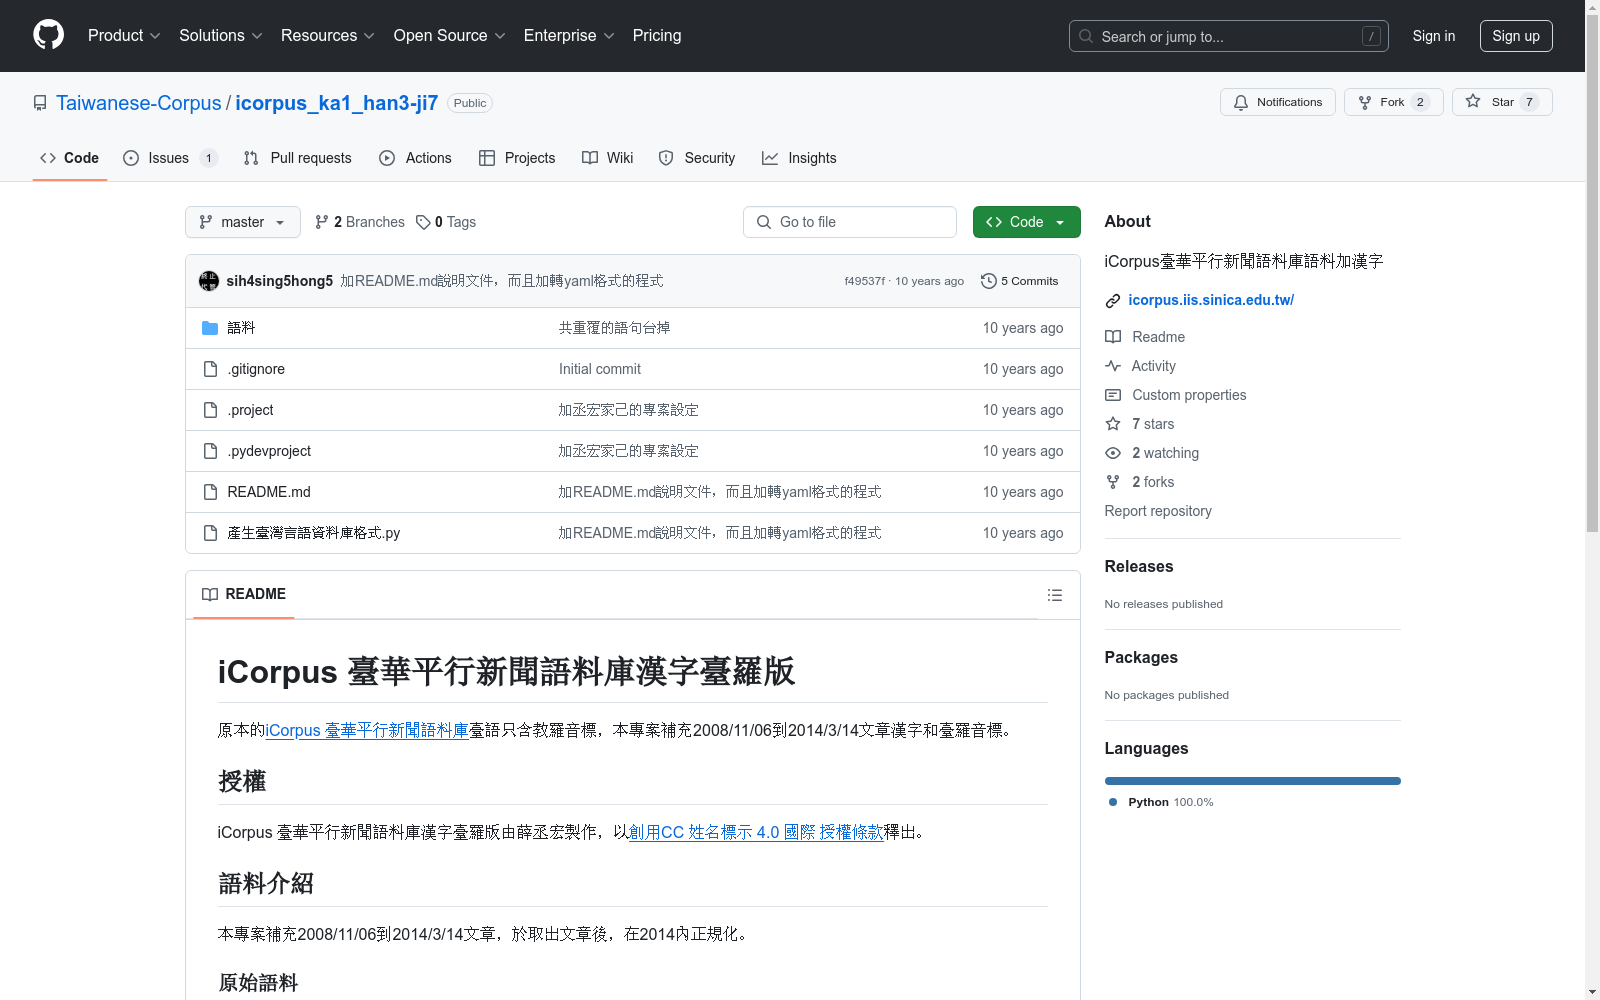Viewport: 1600px width, 1000px height.
Task: Switch to the Issues tab
Action: [x=170, y=158]
